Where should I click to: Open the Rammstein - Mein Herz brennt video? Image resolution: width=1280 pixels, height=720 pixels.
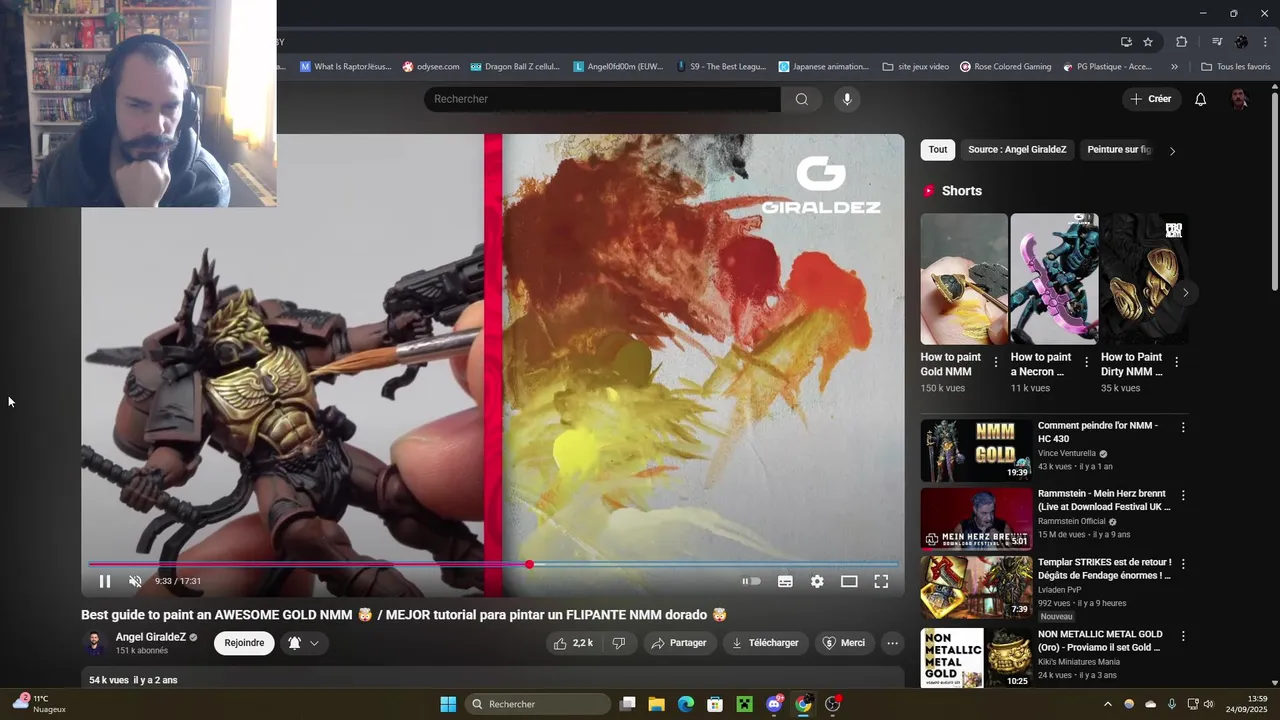(1103, 500)
